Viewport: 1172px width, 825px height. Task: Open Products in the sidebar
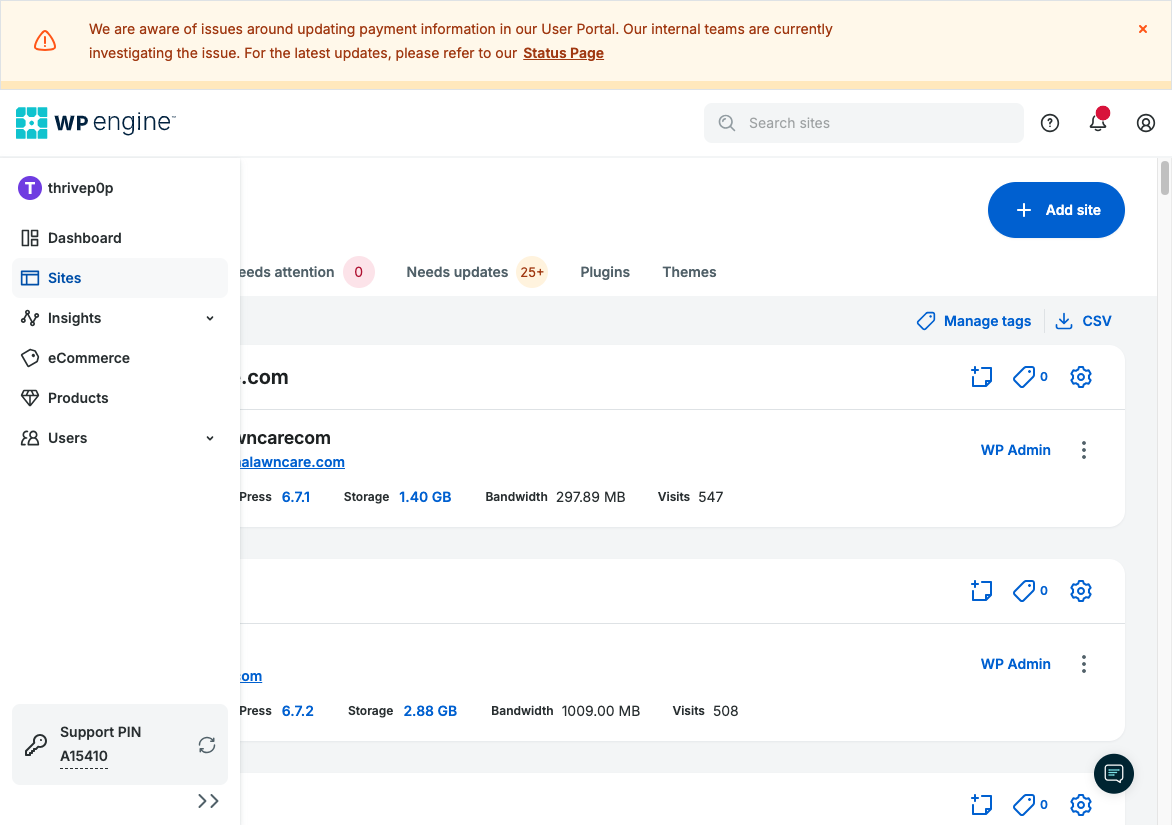[120, 398]
